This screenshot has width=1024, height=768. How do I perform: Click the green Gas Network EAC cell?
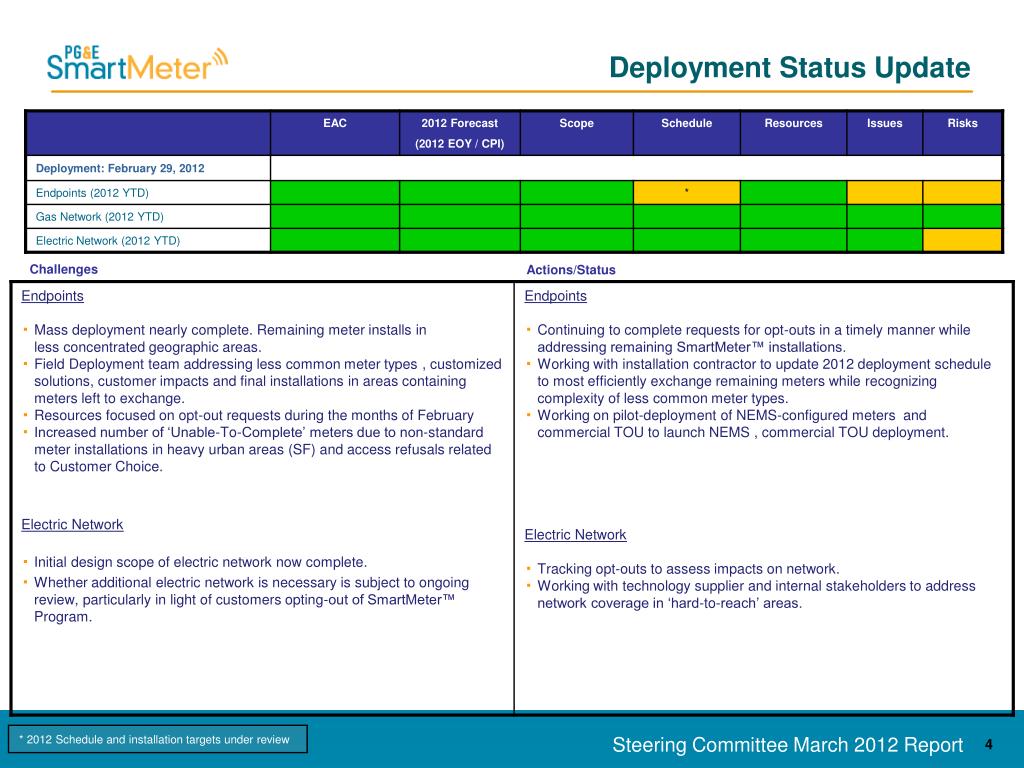tap(335, 217)
